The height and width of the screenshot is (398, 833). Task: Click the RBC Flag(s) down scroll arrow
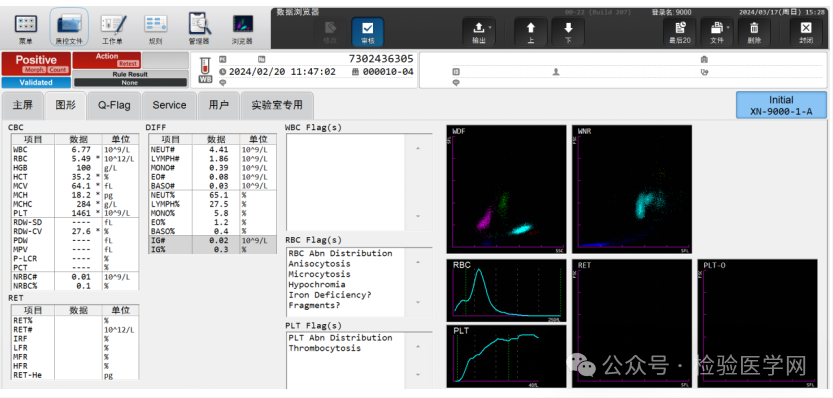418,302
